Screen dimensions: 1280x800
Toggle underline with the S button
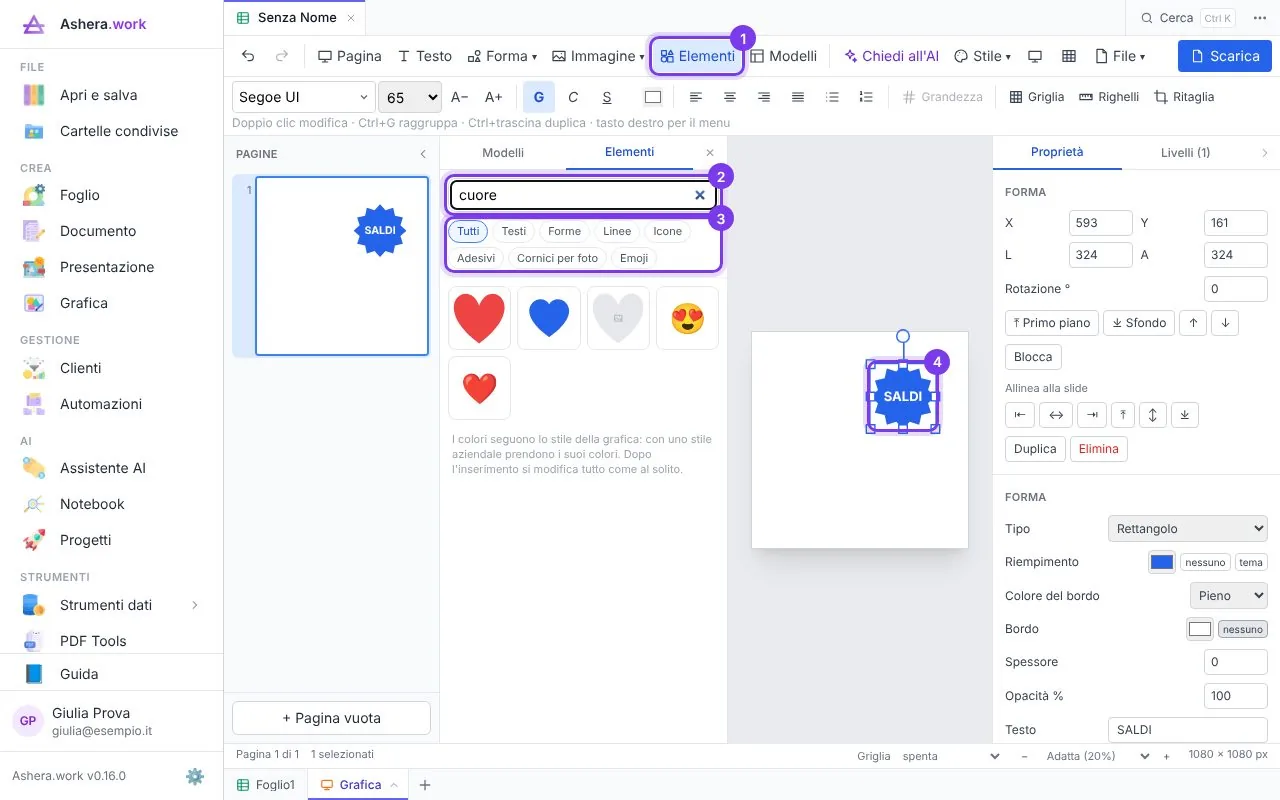(x=607, y=97)
